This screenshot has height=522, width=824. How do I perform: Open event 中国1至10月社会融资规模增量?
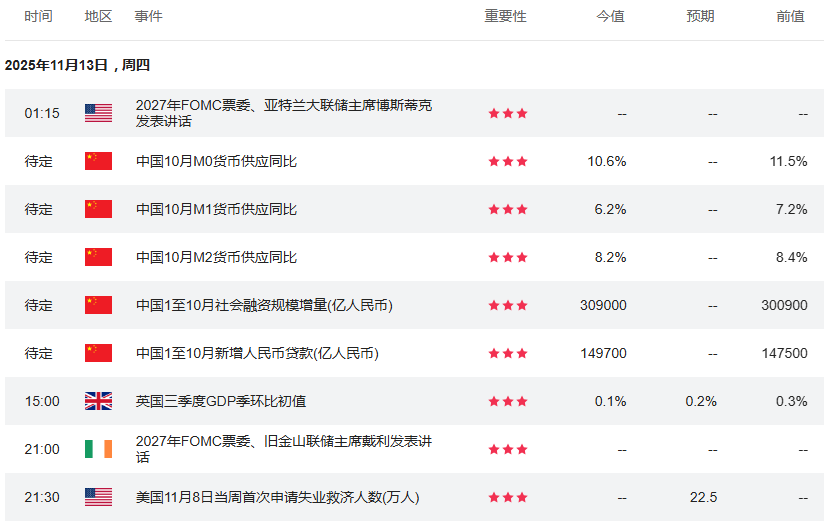click(264, 305)
